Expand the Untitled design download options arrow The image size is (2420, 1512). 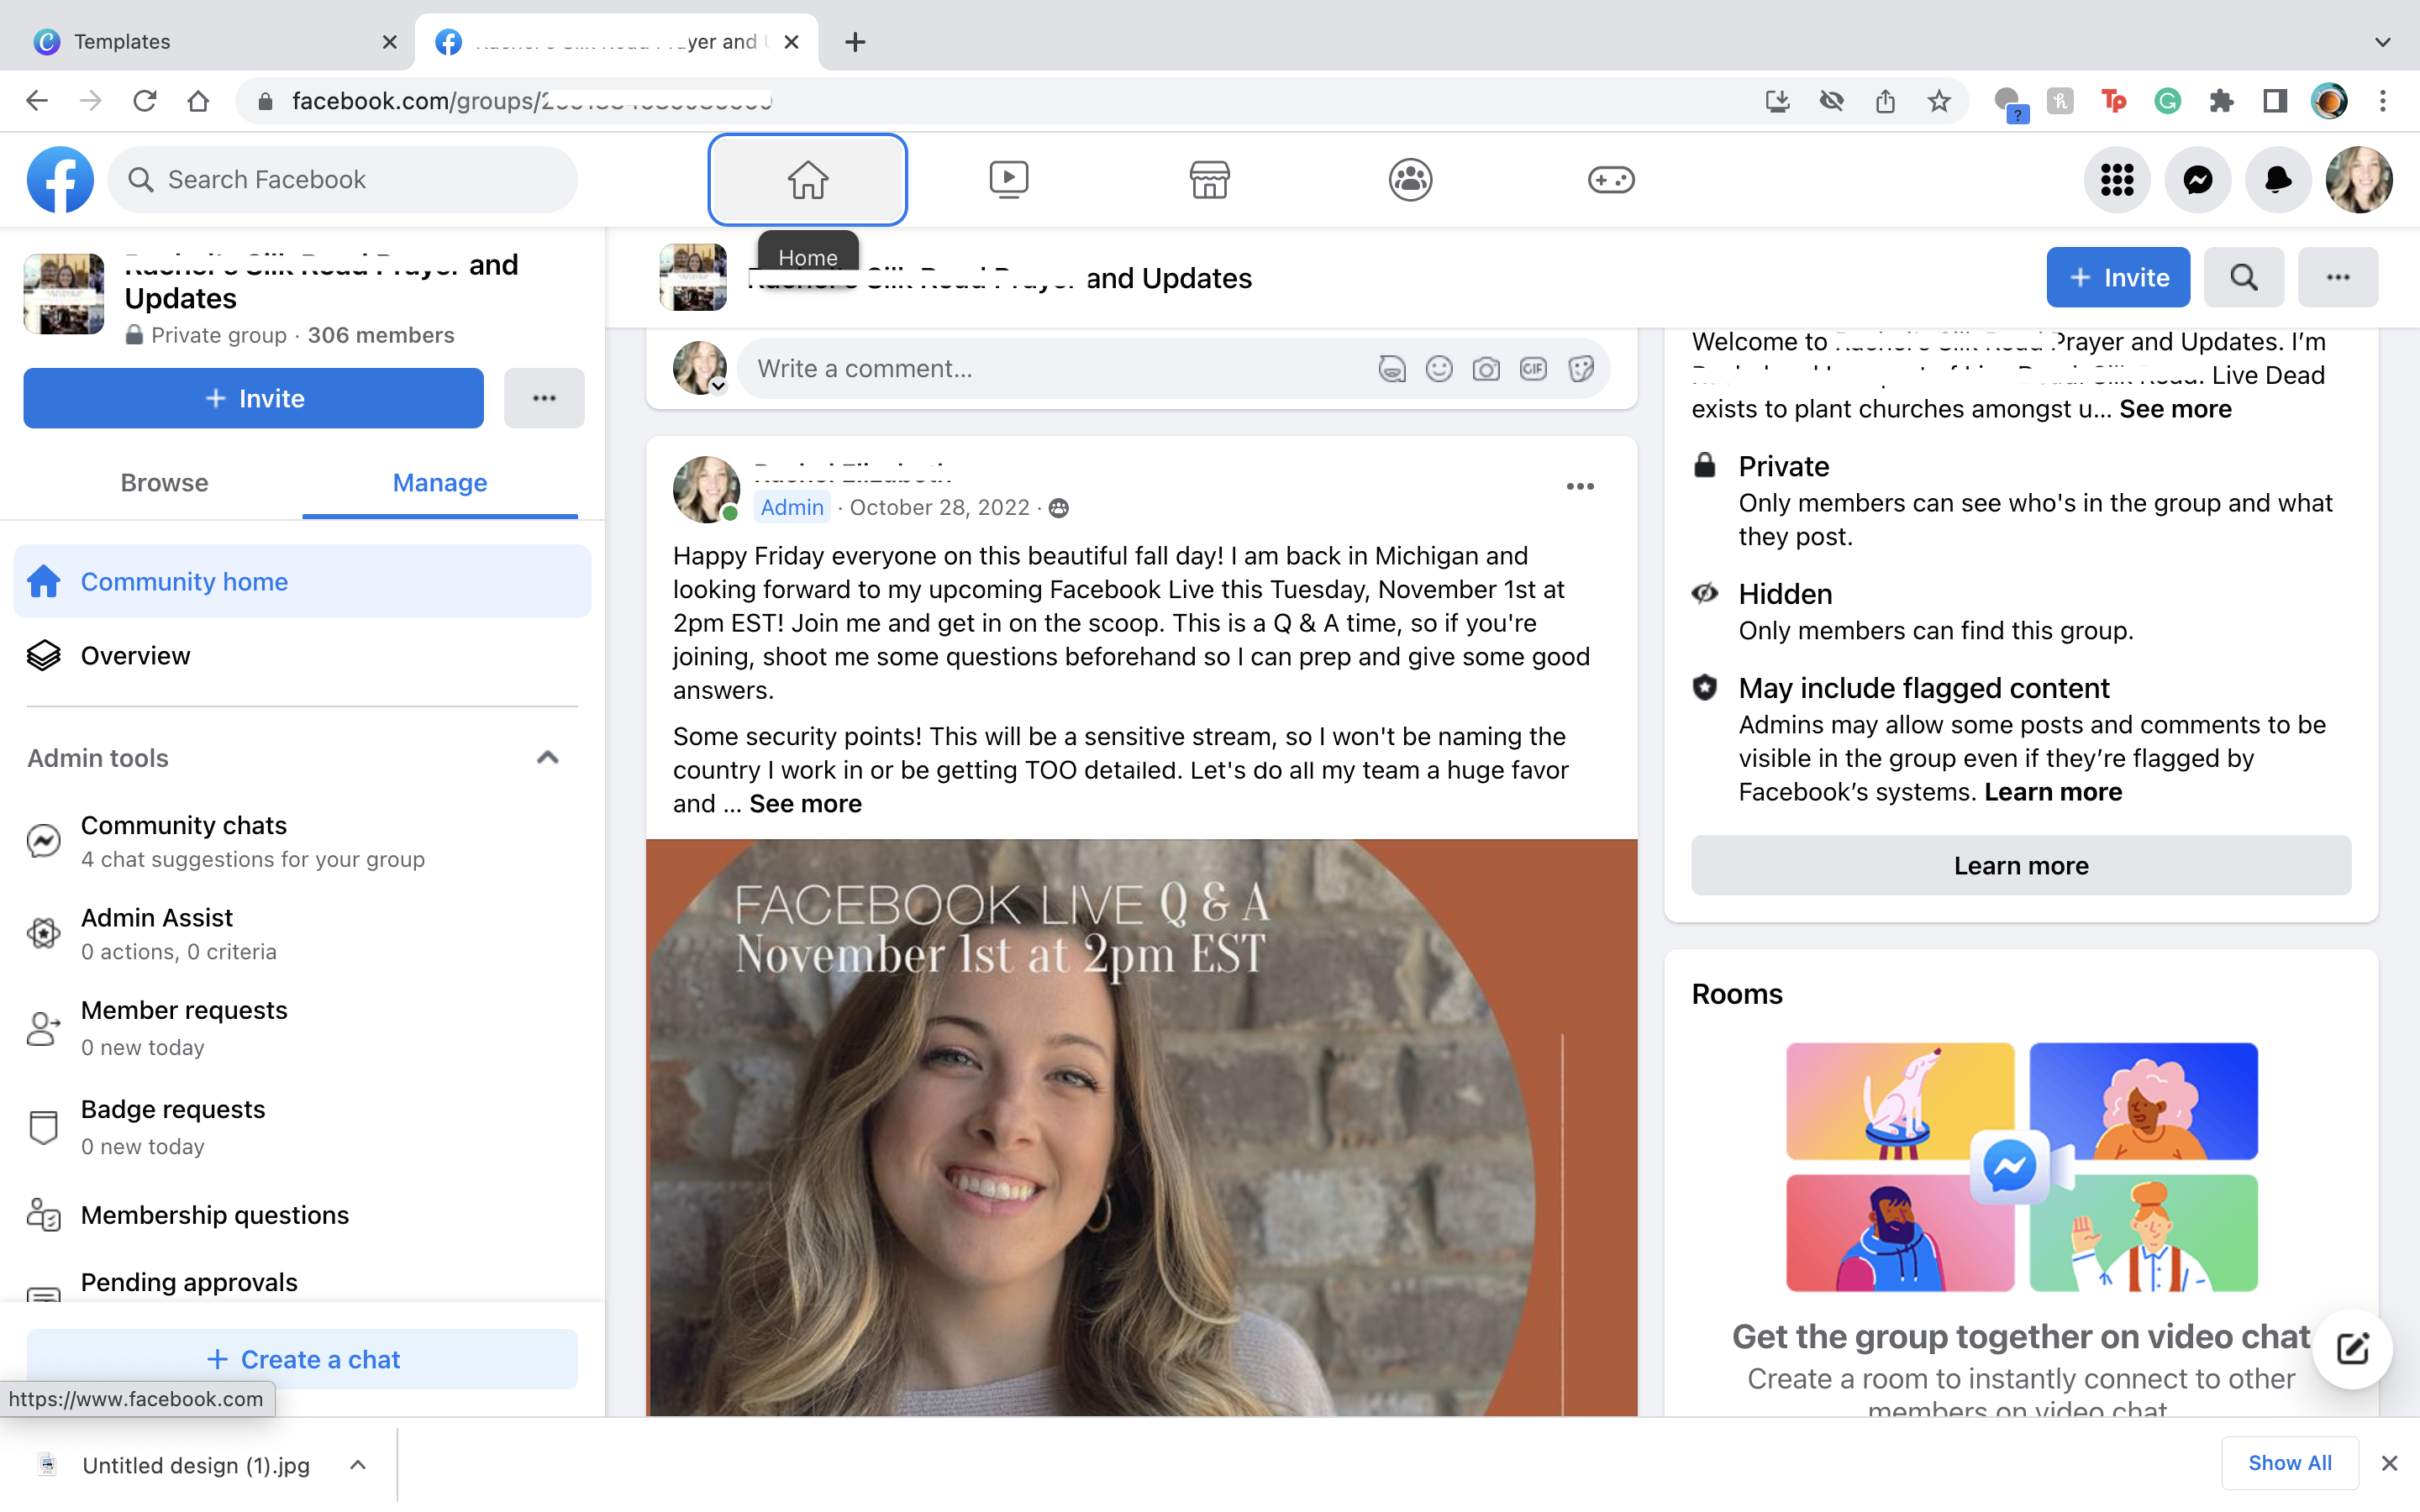click(358, 1465)
